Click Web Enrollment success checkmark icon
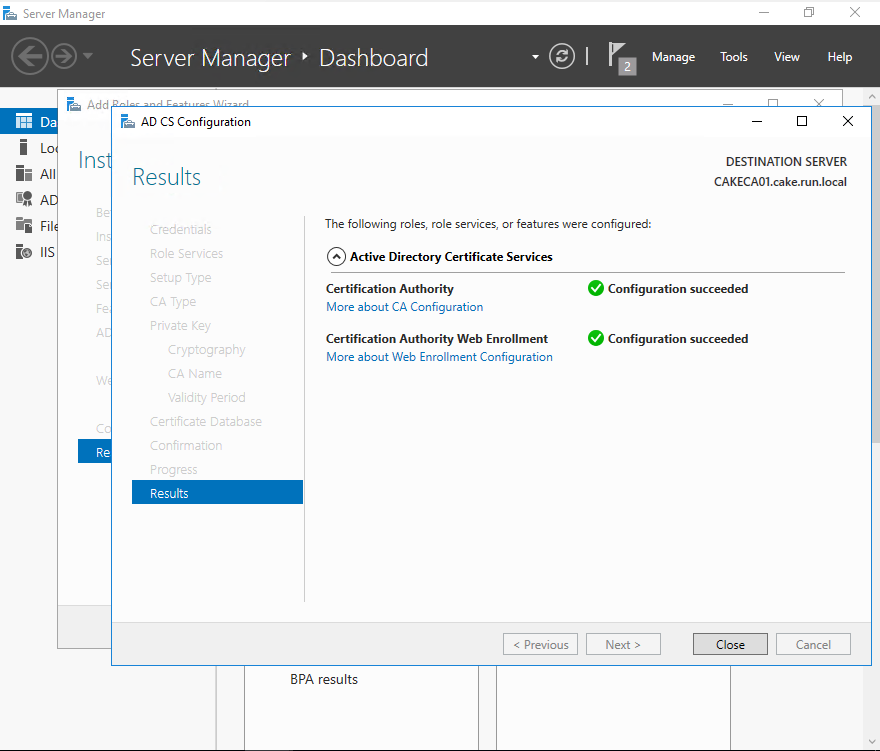 (595, 338)
